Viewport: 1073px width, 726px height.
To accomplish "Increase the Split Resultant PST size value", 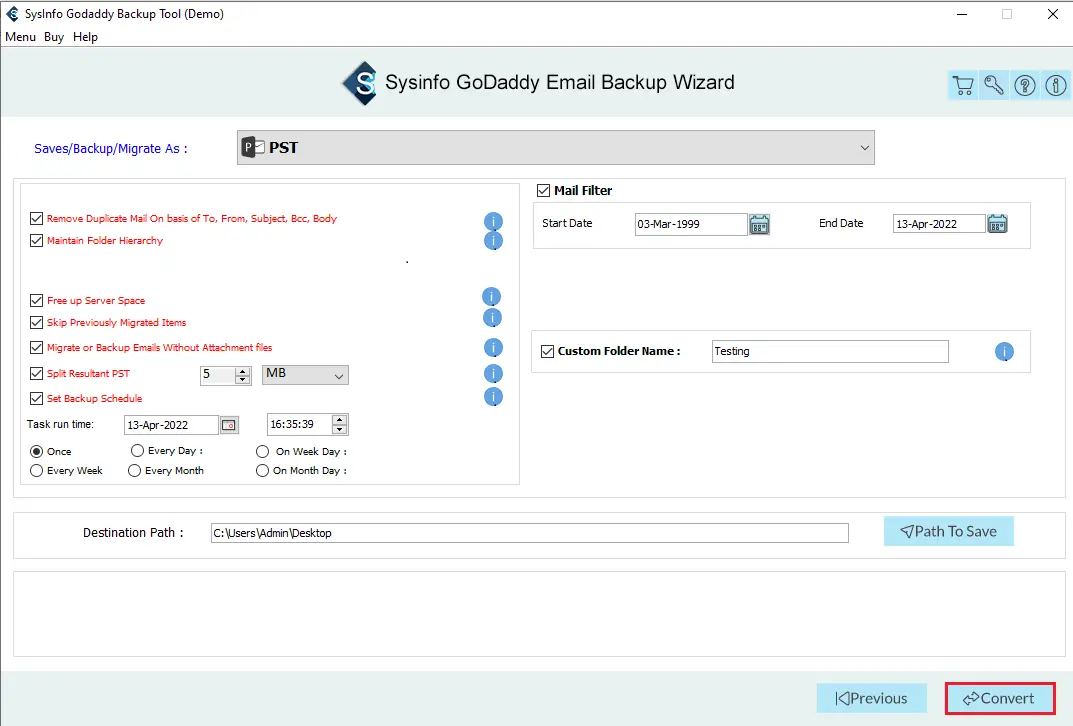I will [242, 371].
